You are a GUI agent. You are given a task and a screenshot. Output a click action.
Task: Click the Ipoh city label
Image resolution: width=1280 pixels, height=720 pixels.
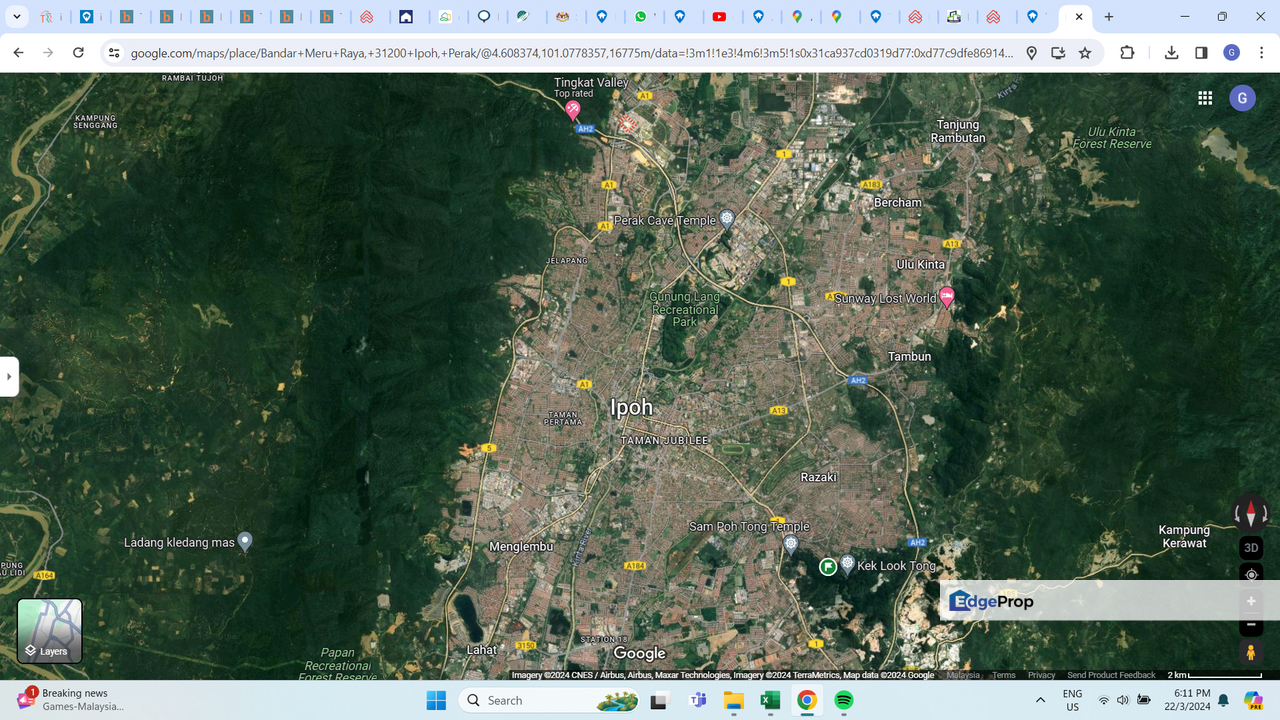click(631, 407)
